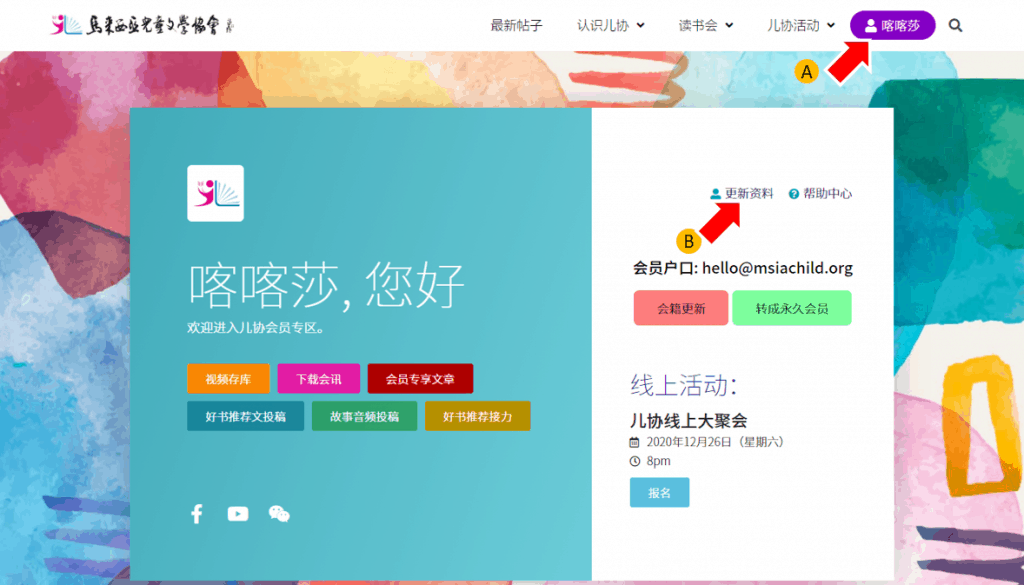Click the pink 下载会讯 button
The image size is (1024, 585).
[x=318, y=379]
